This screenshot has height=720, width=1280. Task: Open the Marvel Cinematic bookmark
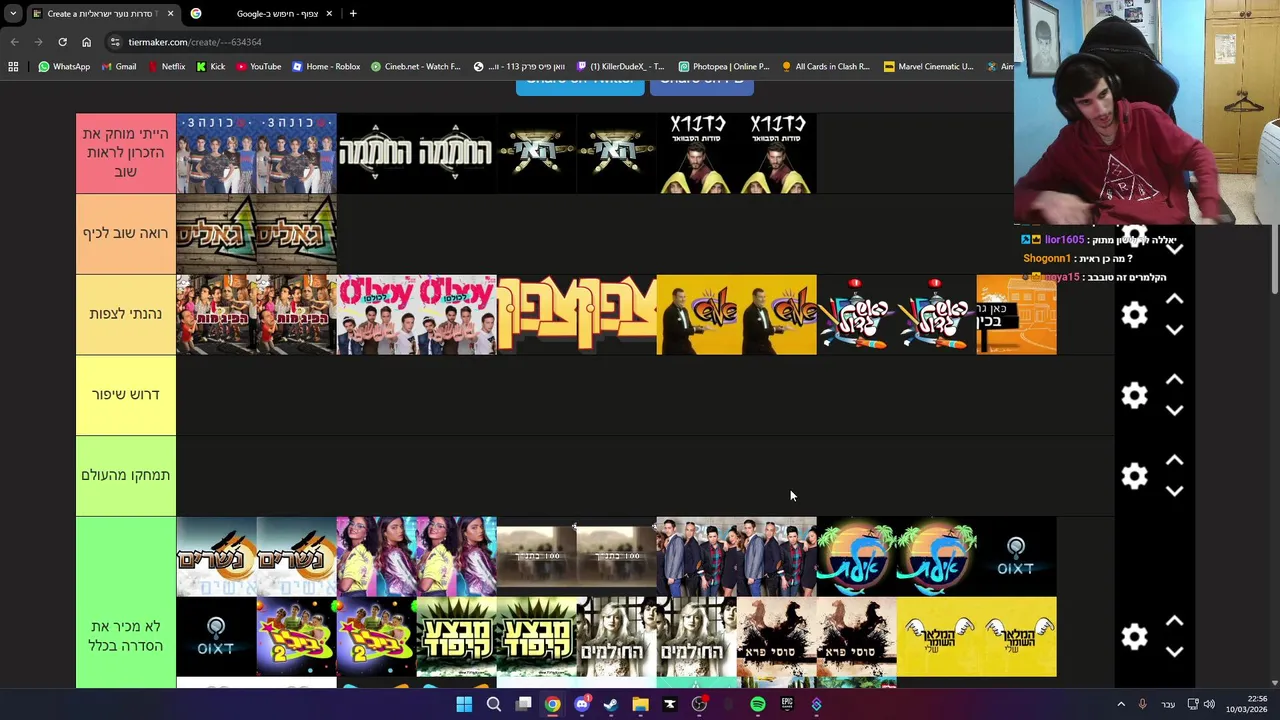click(x=929, y=67)
